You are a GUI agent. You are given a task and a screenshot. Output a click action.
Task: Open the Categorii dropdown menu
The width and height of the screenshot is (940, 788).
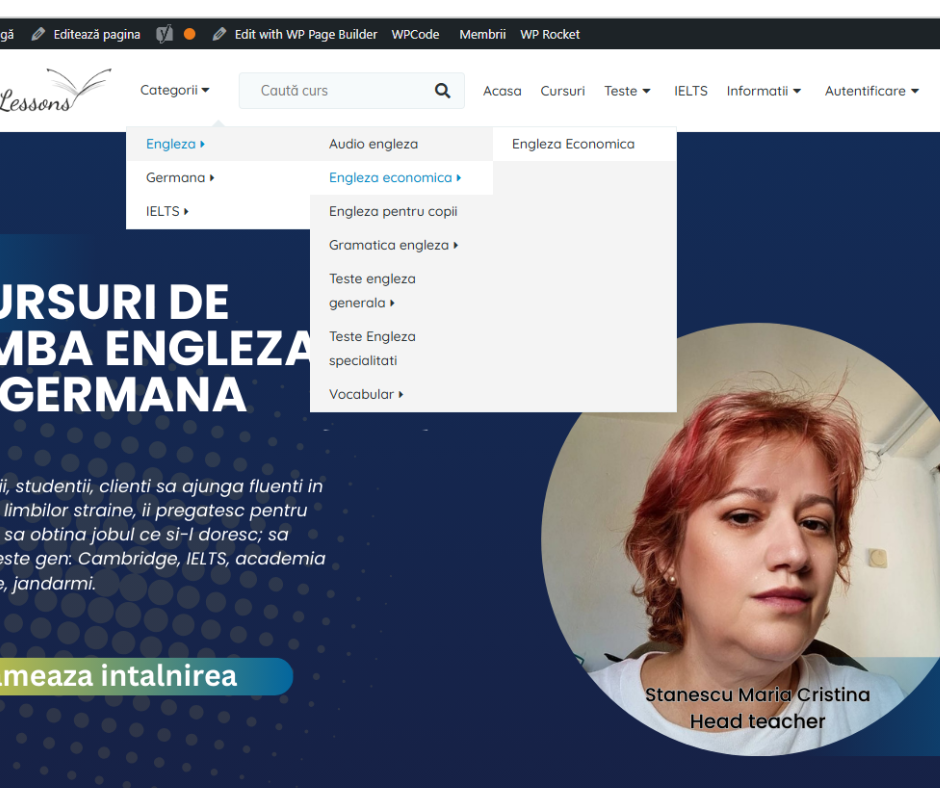(175, 90)
